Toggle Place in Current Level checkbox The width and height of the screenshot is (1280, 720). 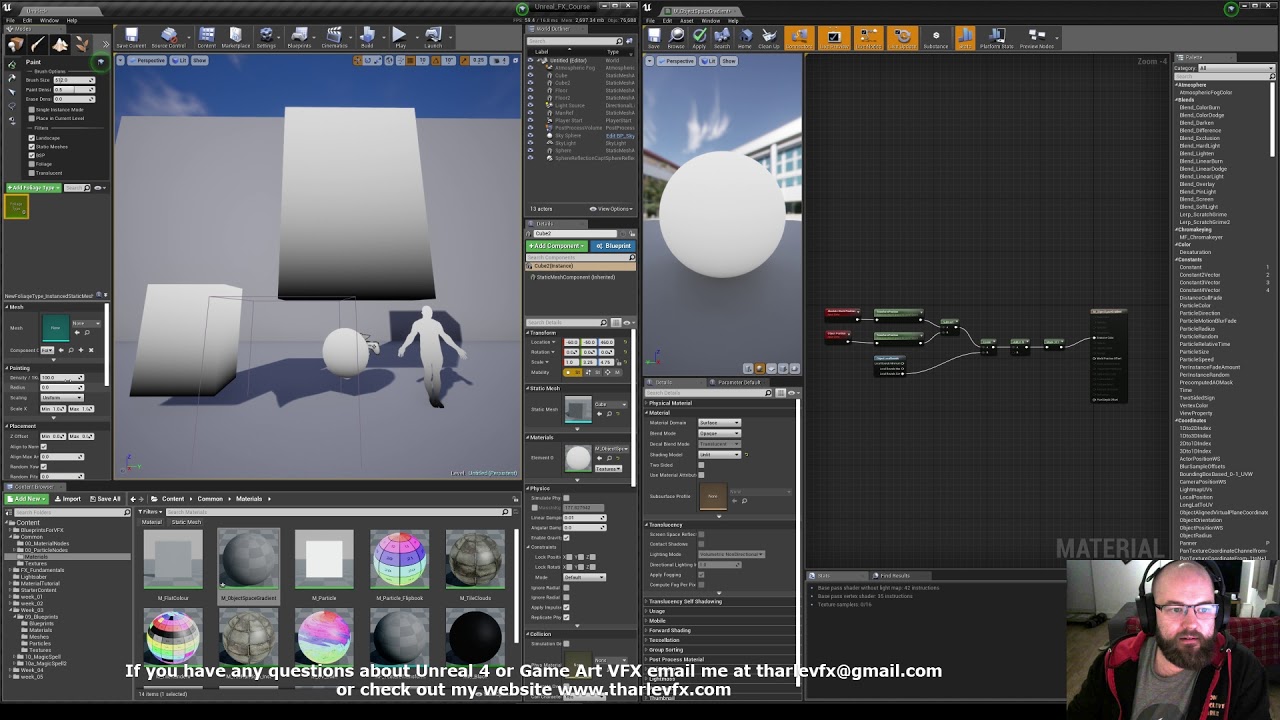pyautogui.click(x=31, y=118)
